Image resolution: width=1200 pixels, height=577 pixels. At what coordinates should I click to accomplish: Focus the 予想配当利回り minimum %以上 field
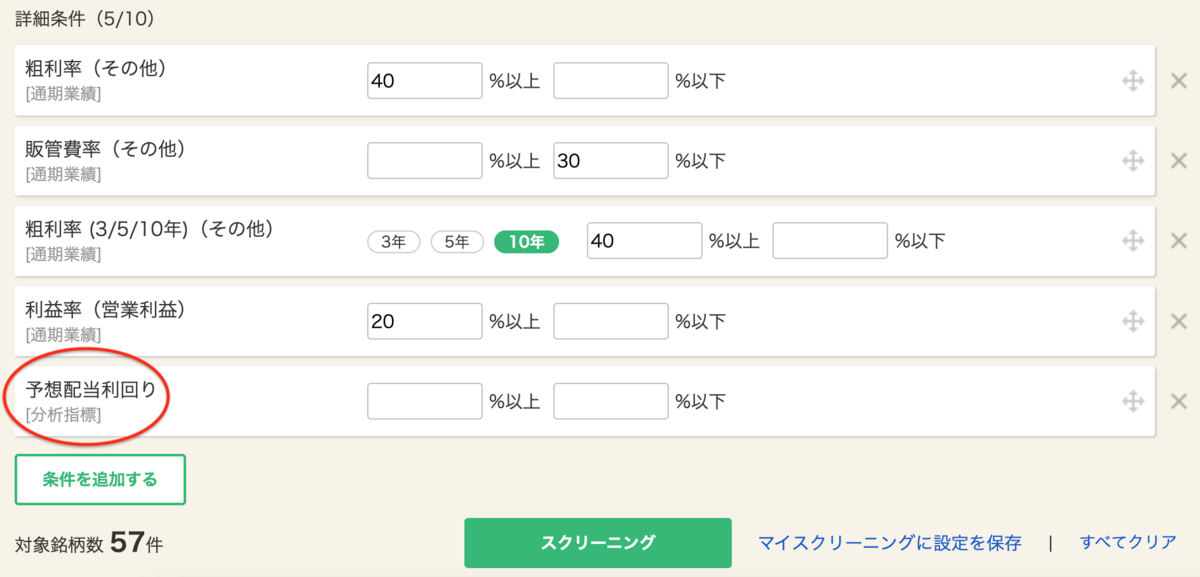pos(425,401)
